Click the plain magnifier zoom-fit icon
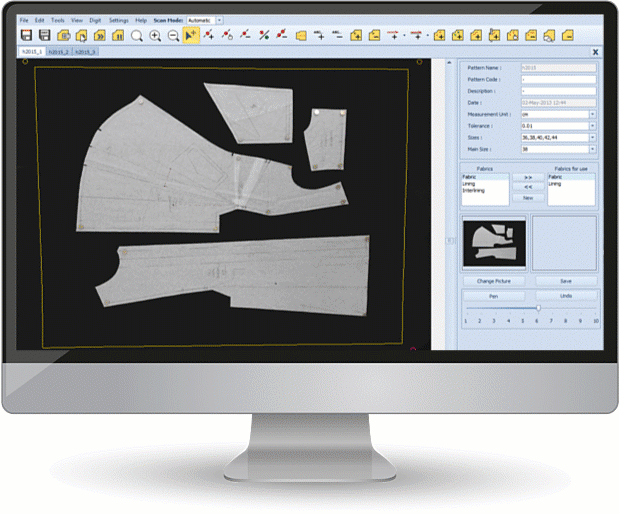Viewport: 619px width, 514px height. point(137,35)
